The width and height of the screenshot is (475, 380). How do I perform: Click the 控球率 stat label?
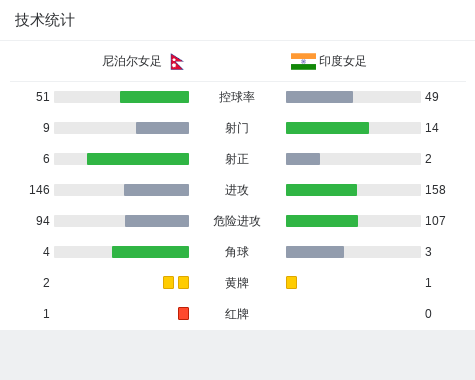(x=237, y=97)
